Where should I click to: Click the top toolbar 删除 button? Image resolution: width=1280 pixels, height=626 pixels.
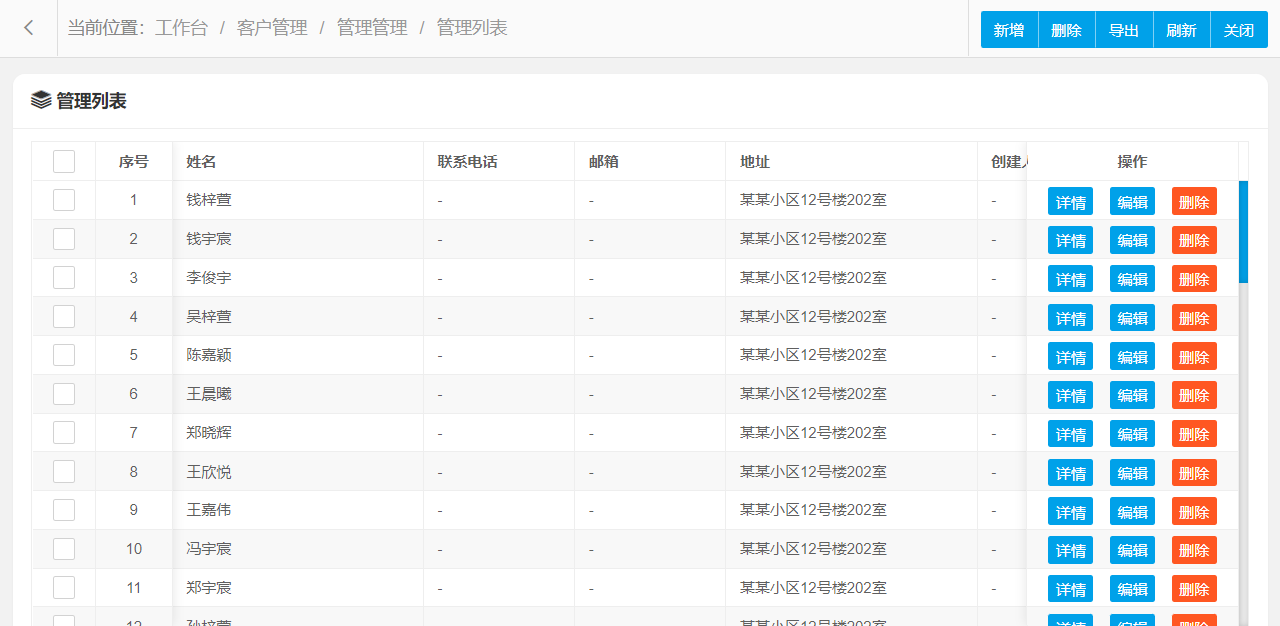[x=1067, y=30]
